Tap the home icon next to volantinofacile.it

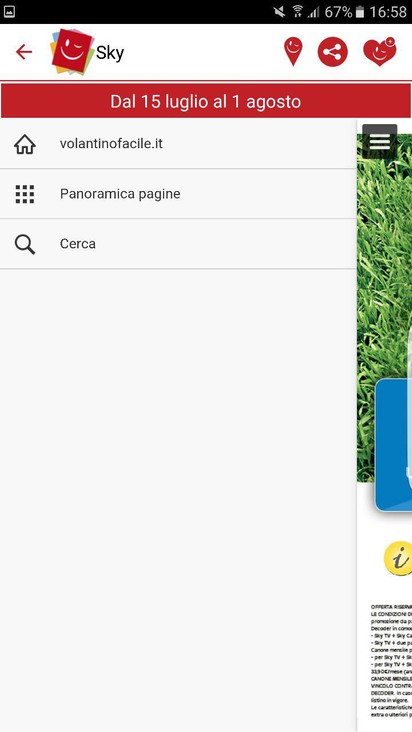25,144
